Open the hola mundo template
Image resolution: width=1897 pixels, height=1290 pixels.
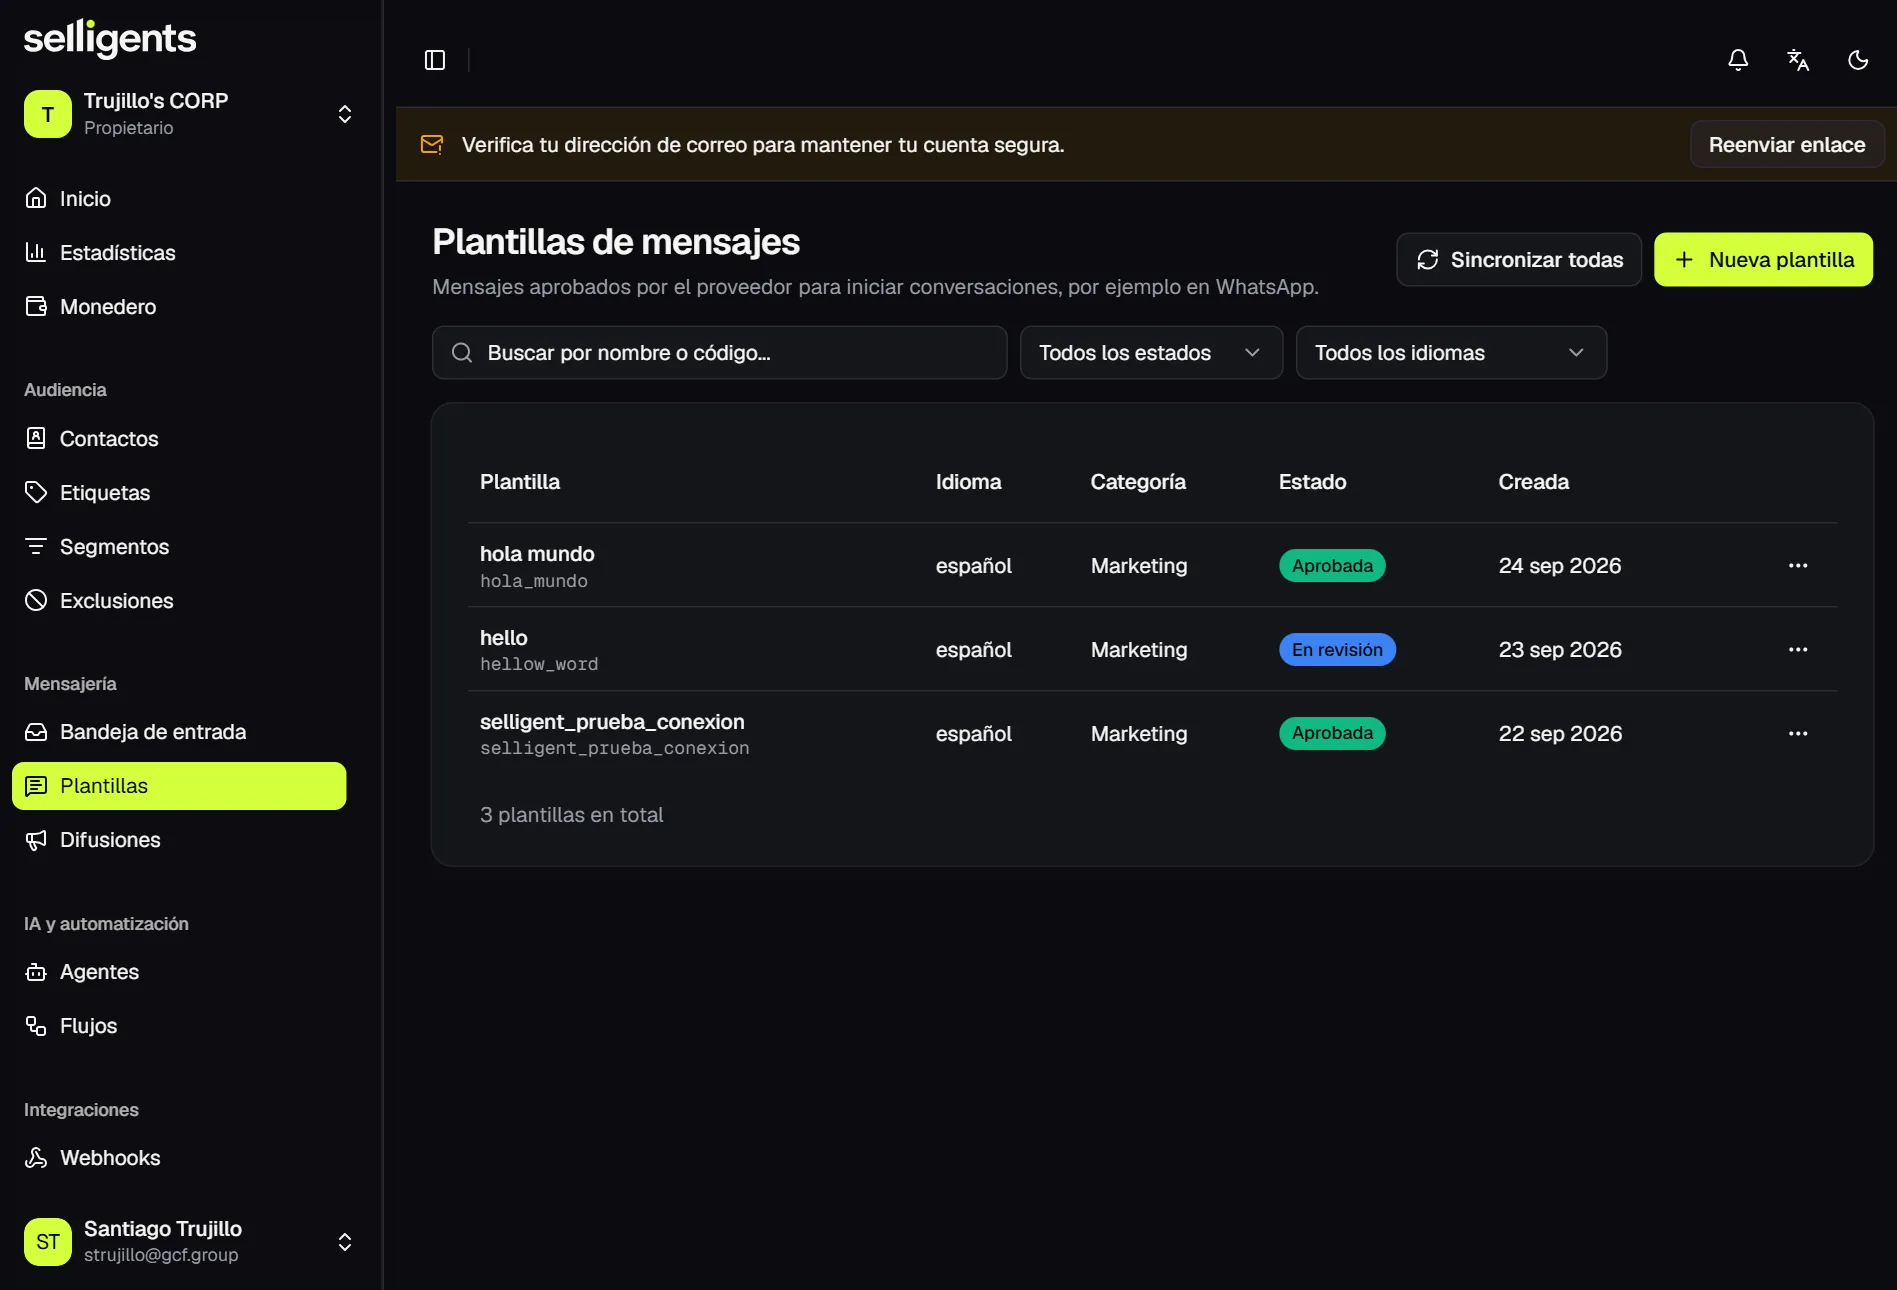(x=537, y=554)
